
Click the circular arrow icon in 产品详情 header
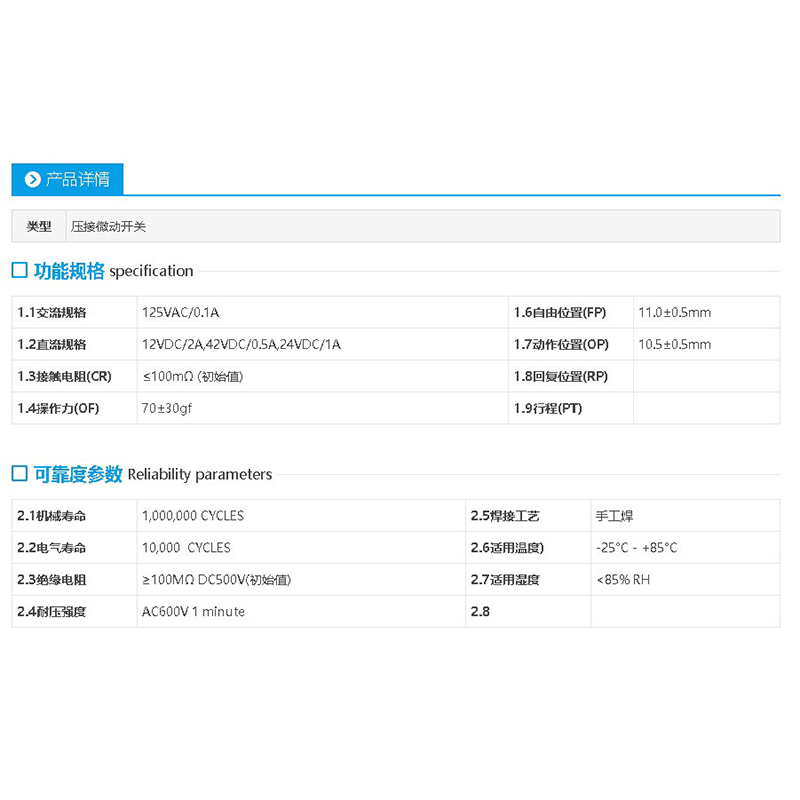click(x=32, y=179)
